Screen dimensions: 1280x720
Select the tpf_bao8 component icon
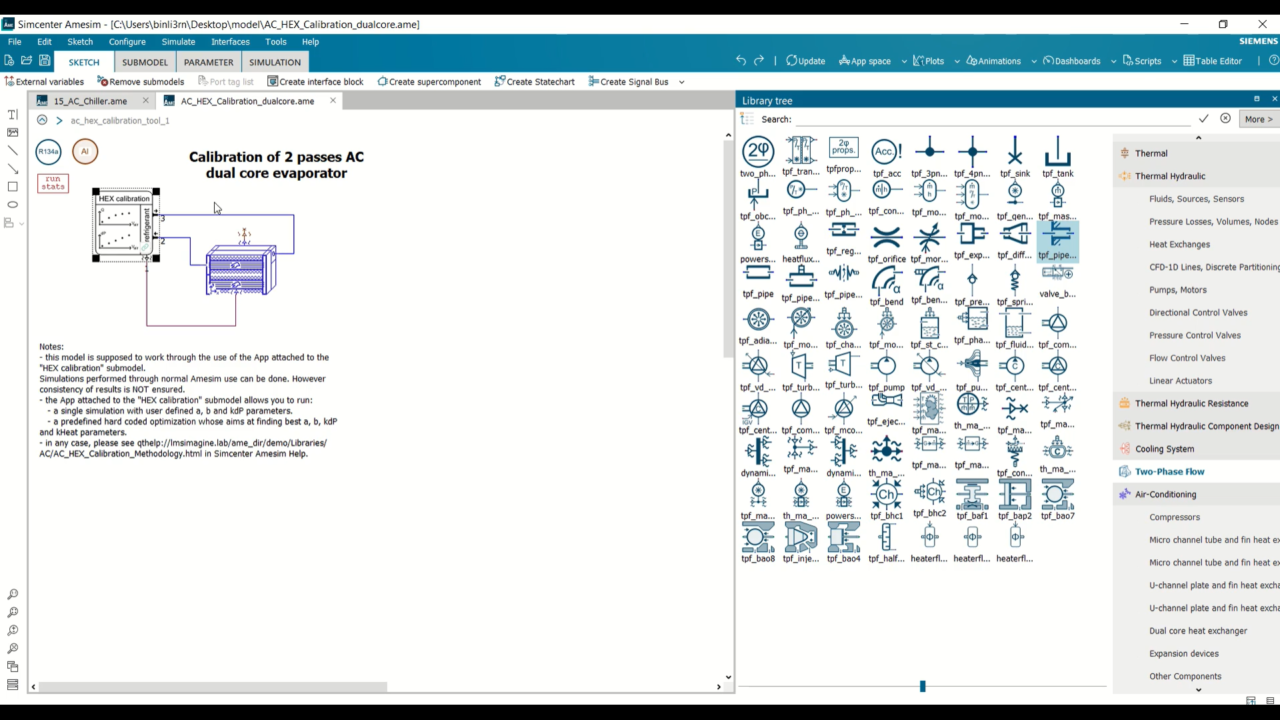(758, 537)
